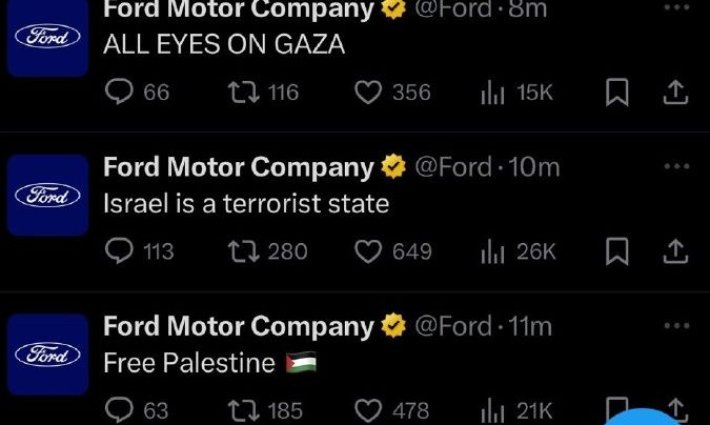Repost the "Free Palestine" post
Screen dimensions: 710x425
tap(244, 410)
